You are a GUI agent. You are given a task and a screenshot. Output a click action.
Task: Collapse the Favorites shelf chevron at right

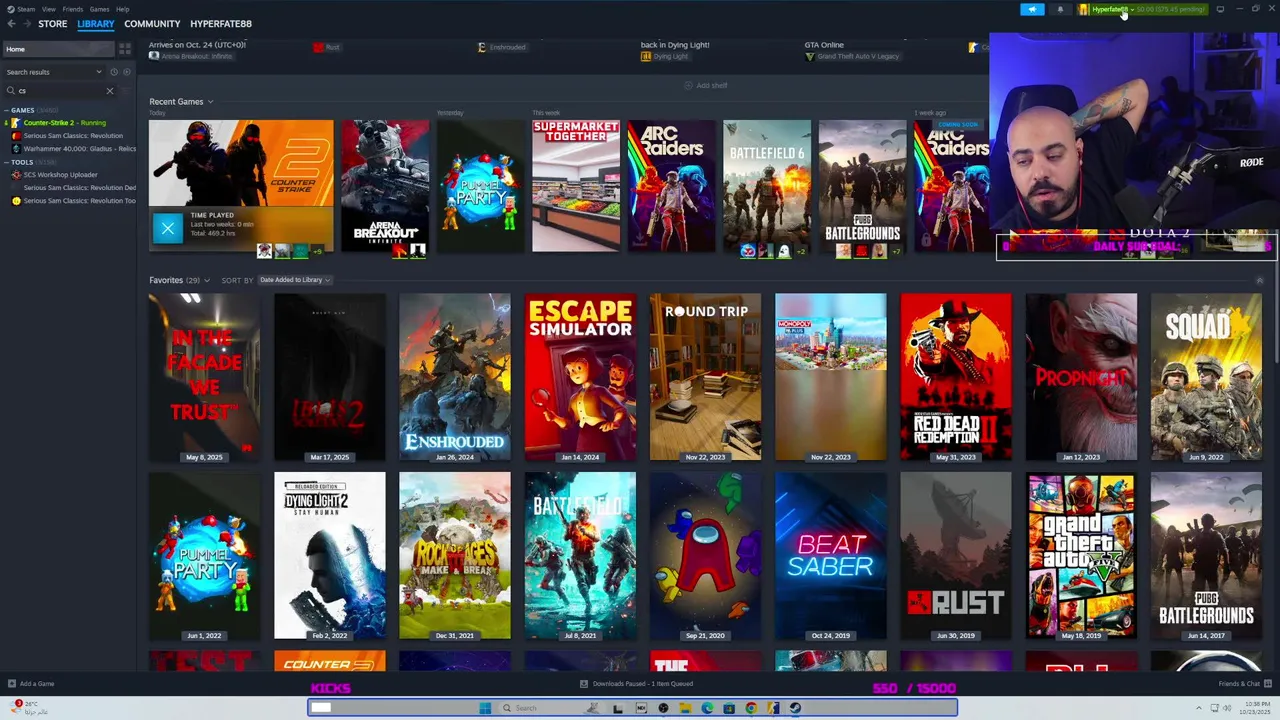point(1259,280)
